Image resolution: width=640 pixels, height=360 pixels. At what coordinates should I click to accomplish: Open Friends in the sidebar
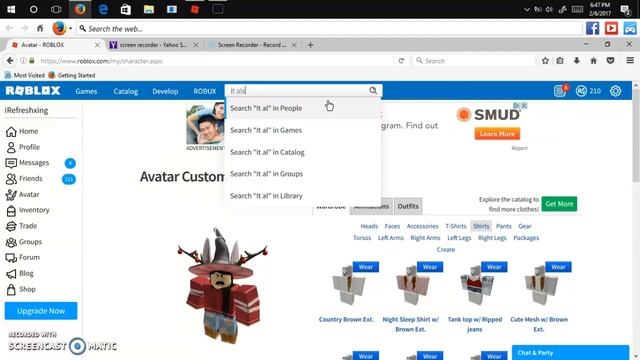[x=24, y=179]
